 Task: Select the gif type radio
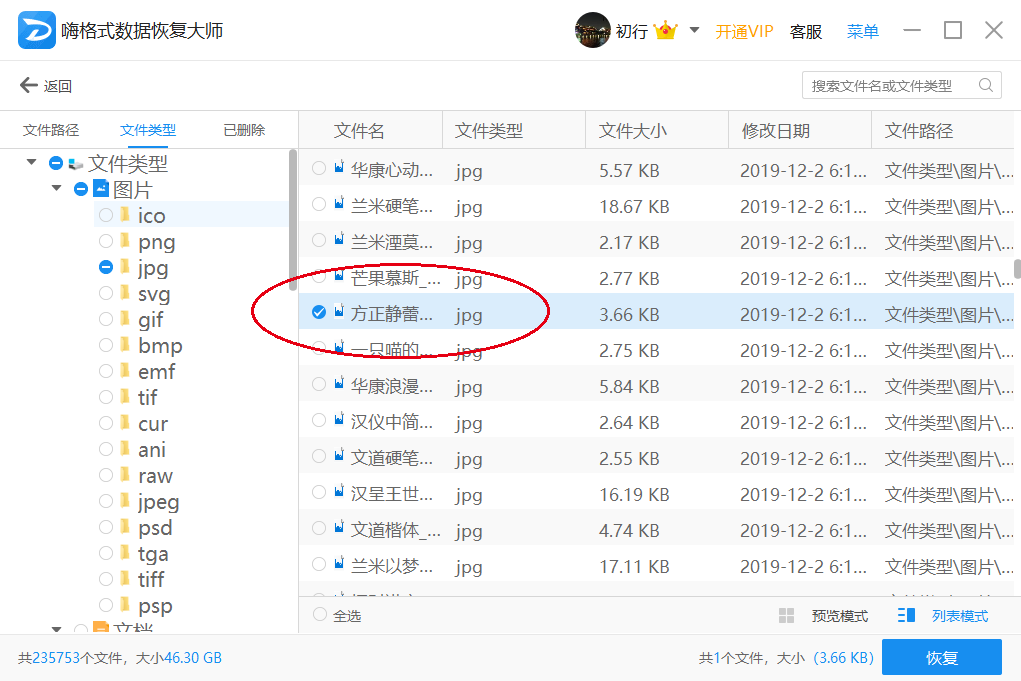(x=105, y=319)
